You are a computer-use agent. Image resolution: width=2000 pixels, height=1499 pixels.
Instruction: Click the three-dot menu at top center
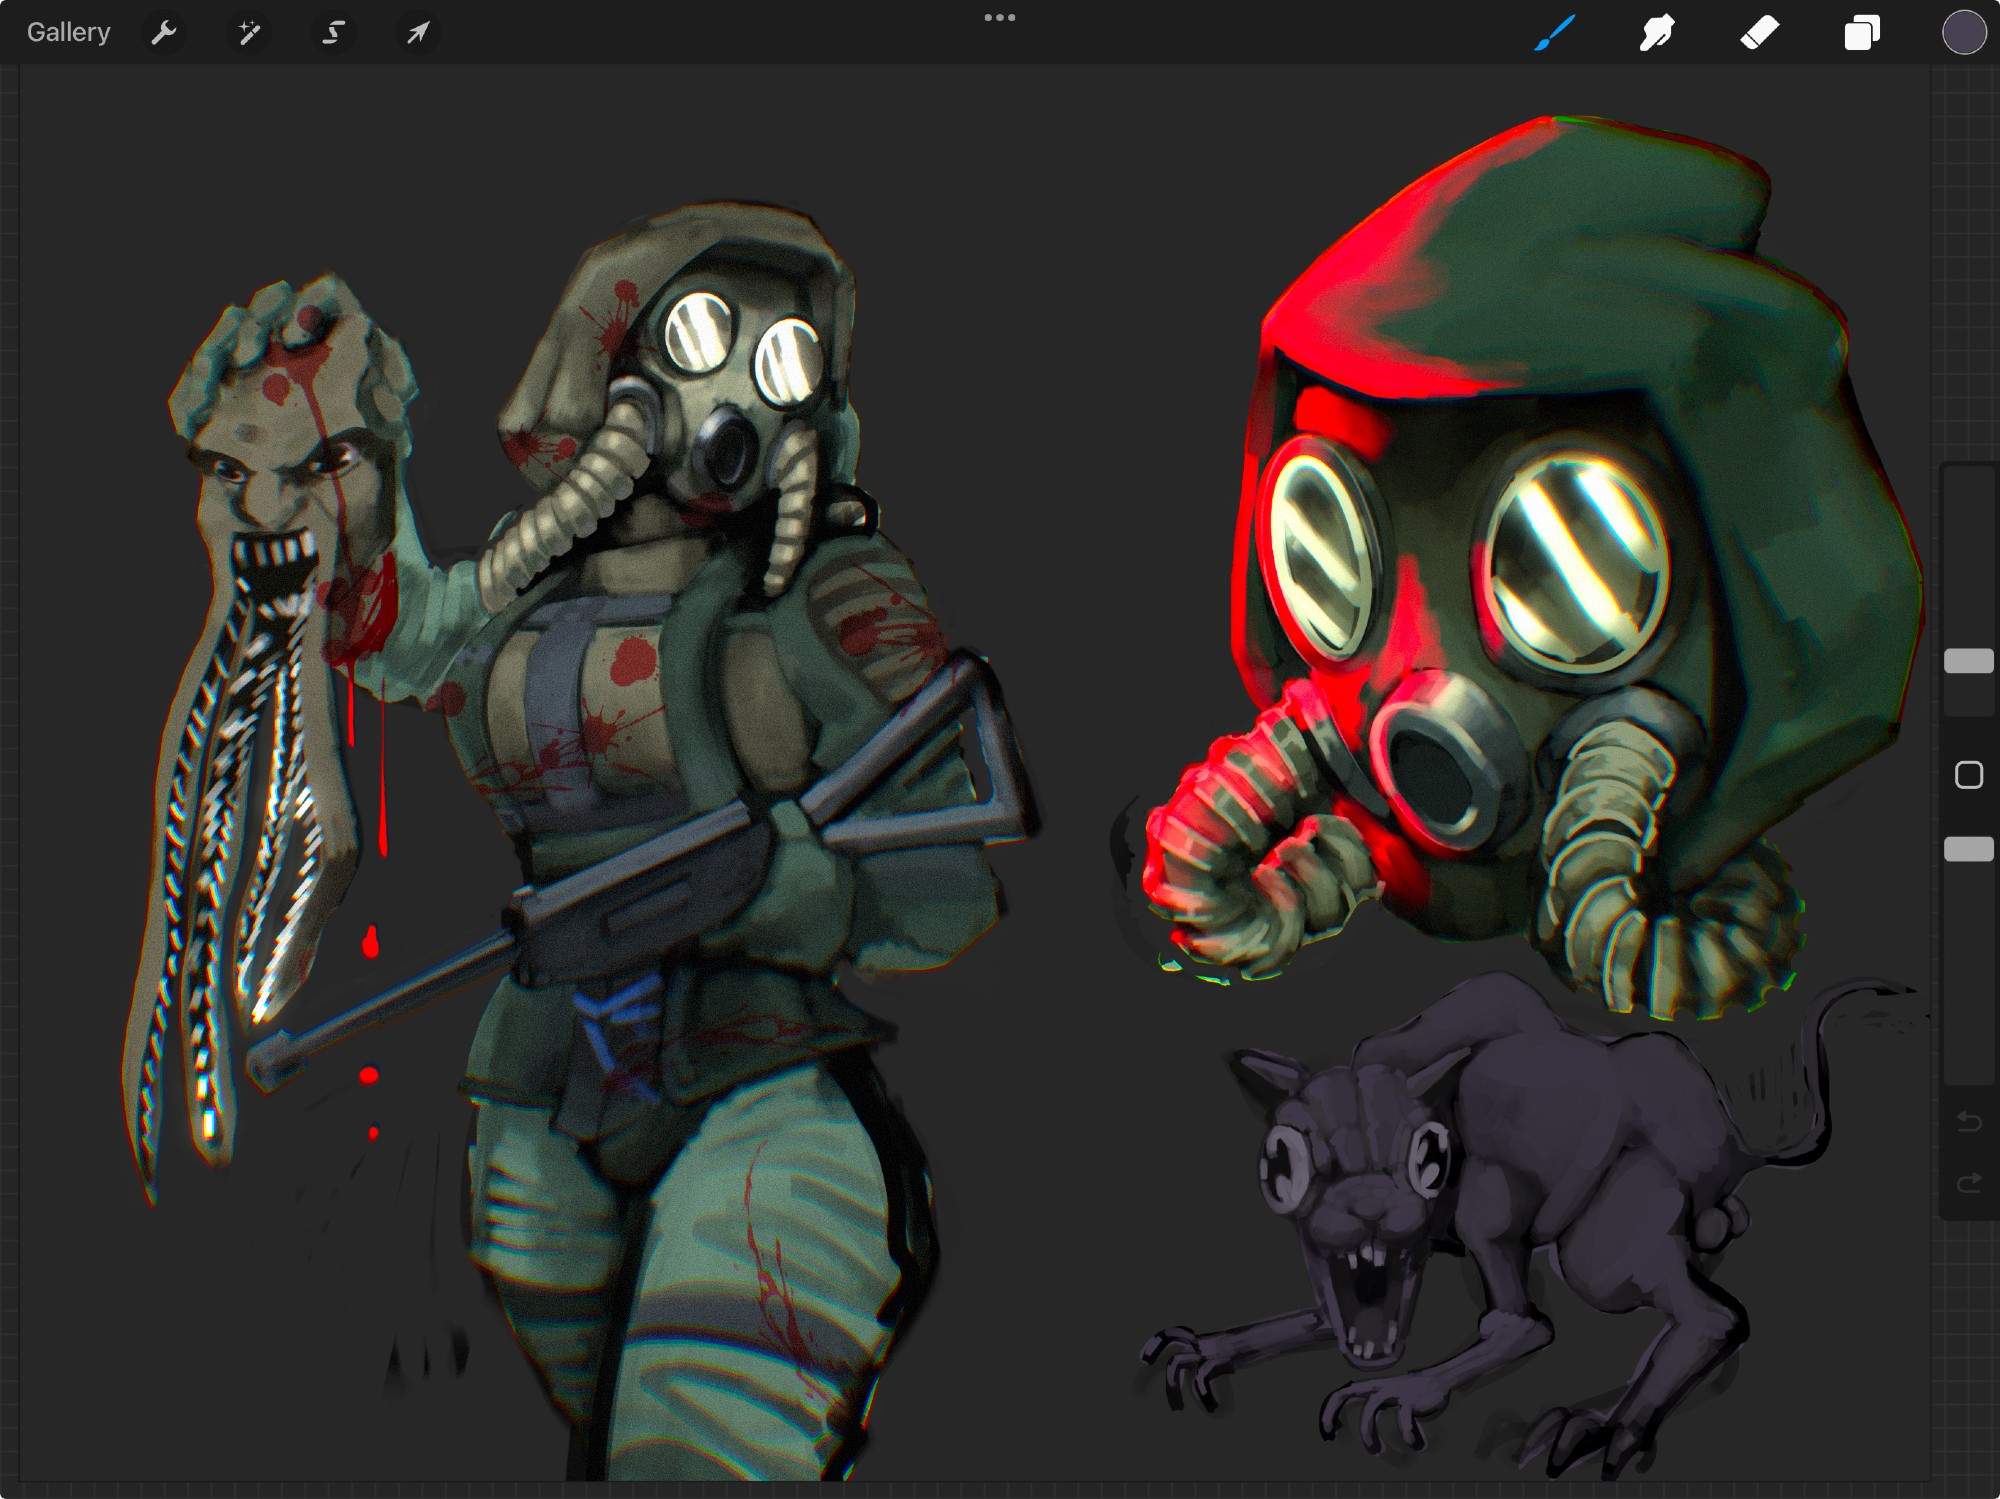[x=1000, y=18]
